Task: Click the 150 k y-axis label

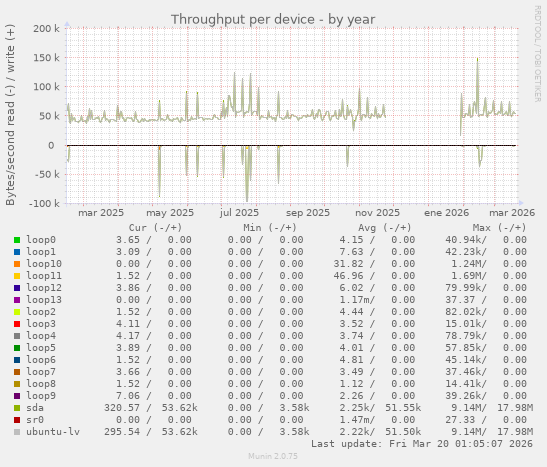Action: click(x=46, y=58)
